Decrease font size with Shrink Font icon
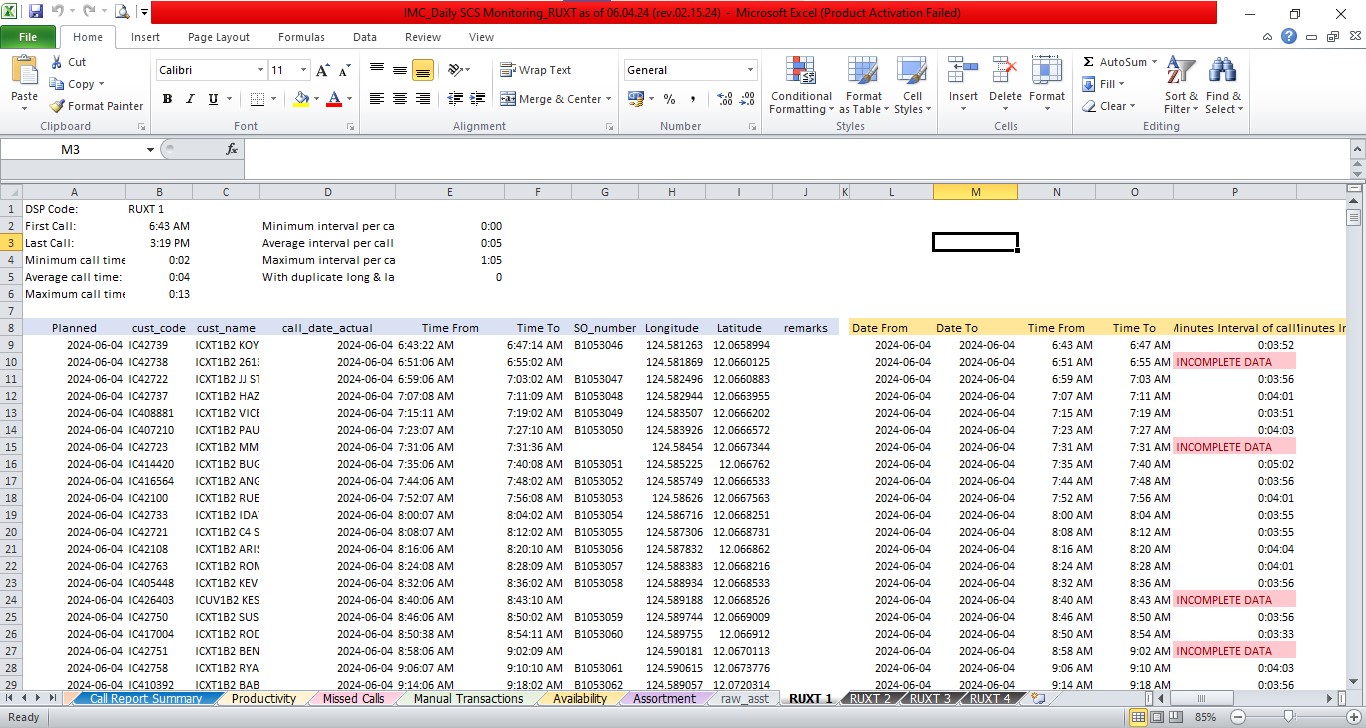Viewport: 1366px width, 728px height. 345,70
